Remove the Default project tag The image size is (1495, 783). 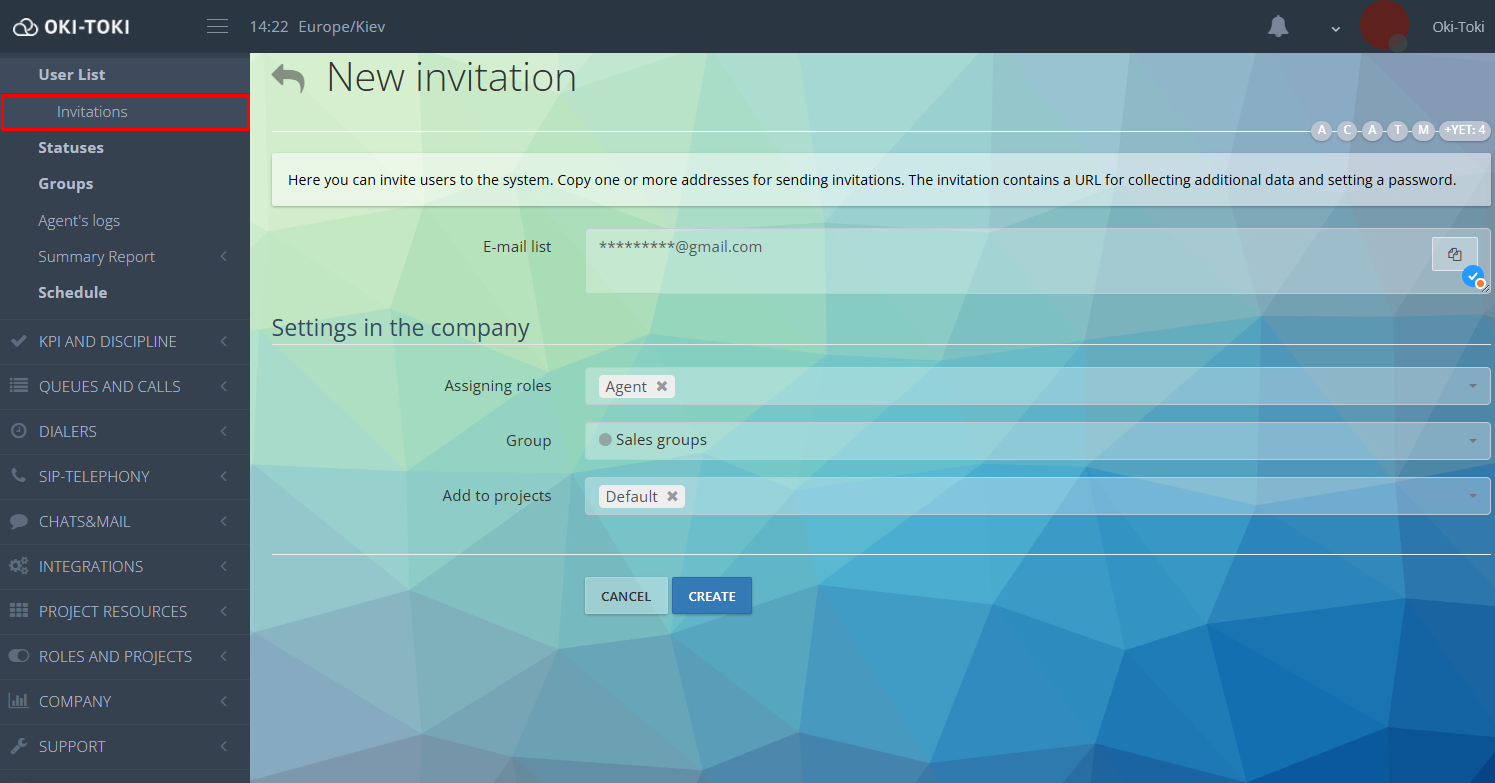pyautogui.click(x=673, y=496)
